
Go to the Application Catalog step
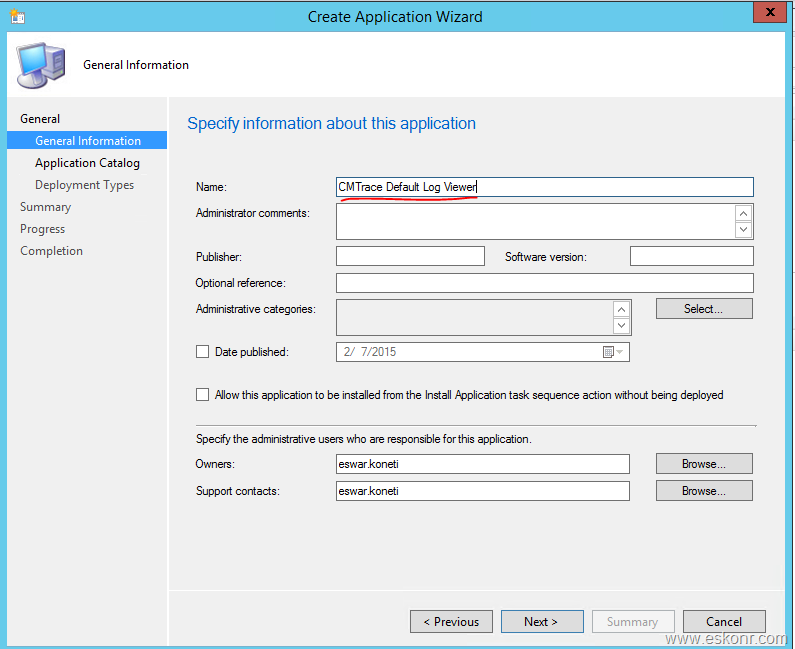(87, 163)
